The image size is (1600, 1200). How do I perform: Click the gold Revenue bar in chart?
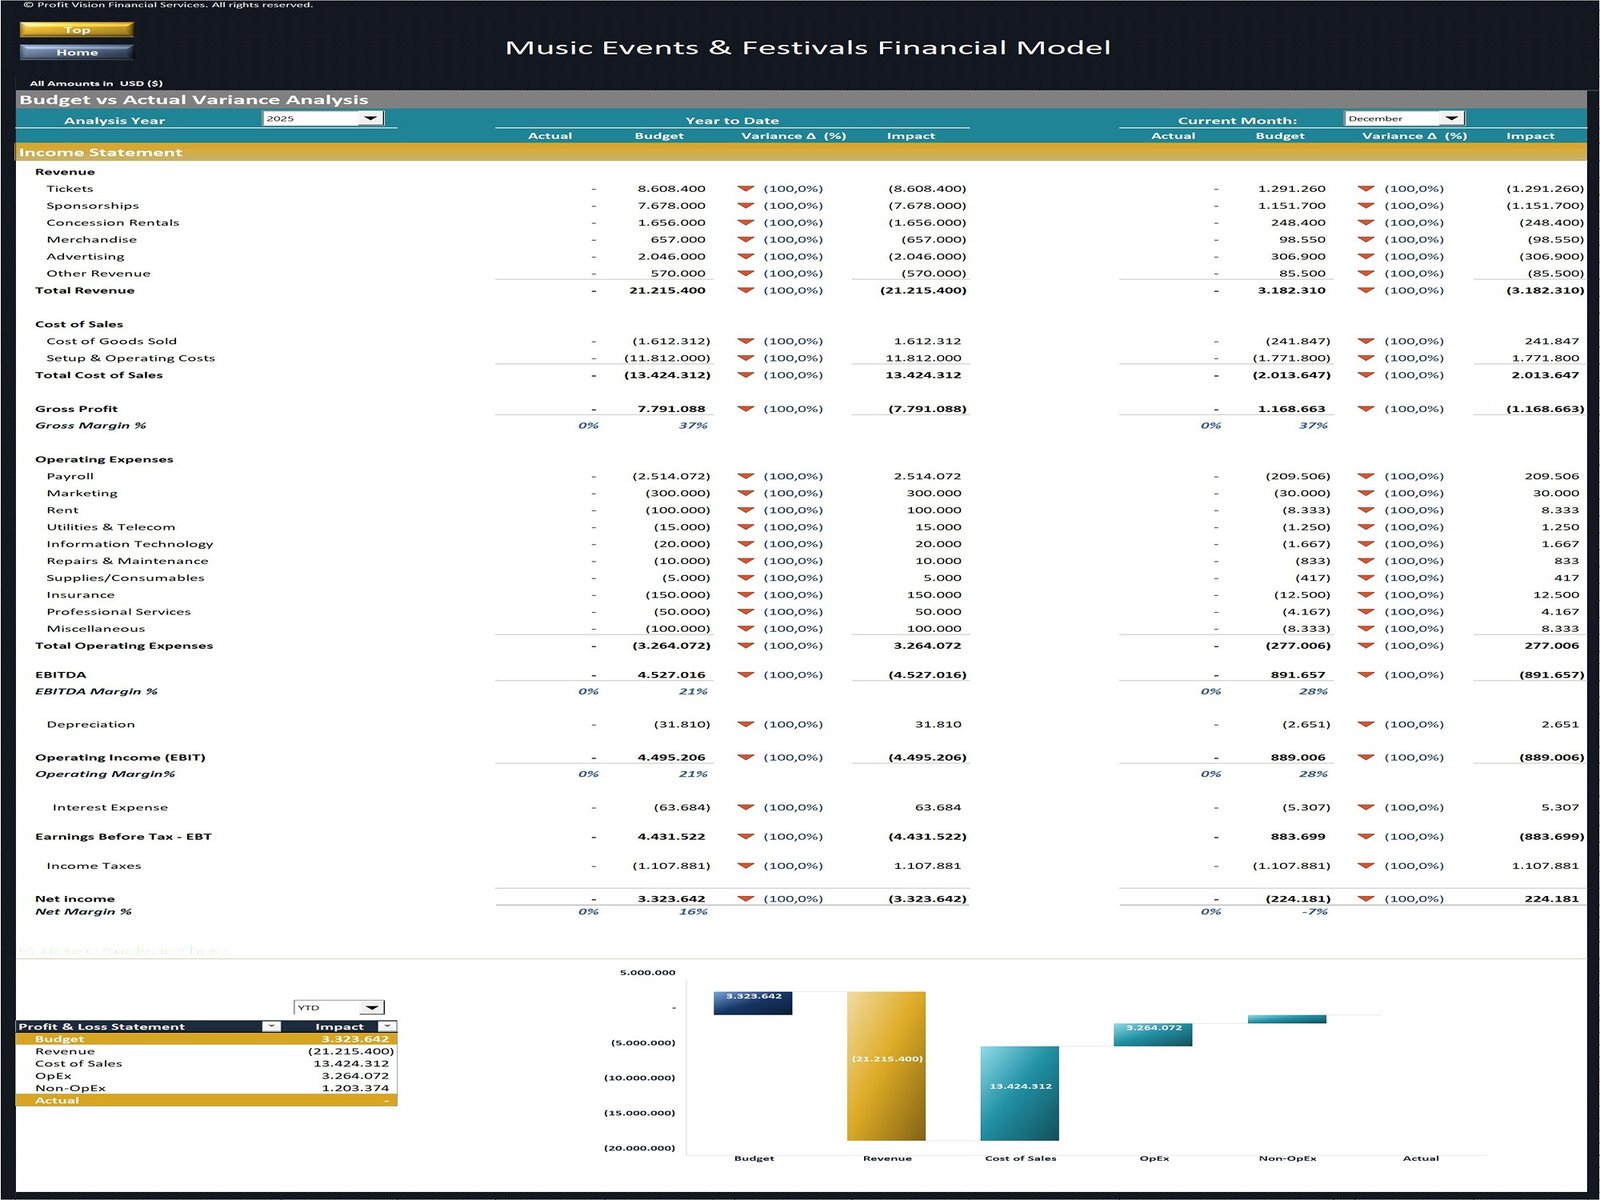[x=886, y=1065]
